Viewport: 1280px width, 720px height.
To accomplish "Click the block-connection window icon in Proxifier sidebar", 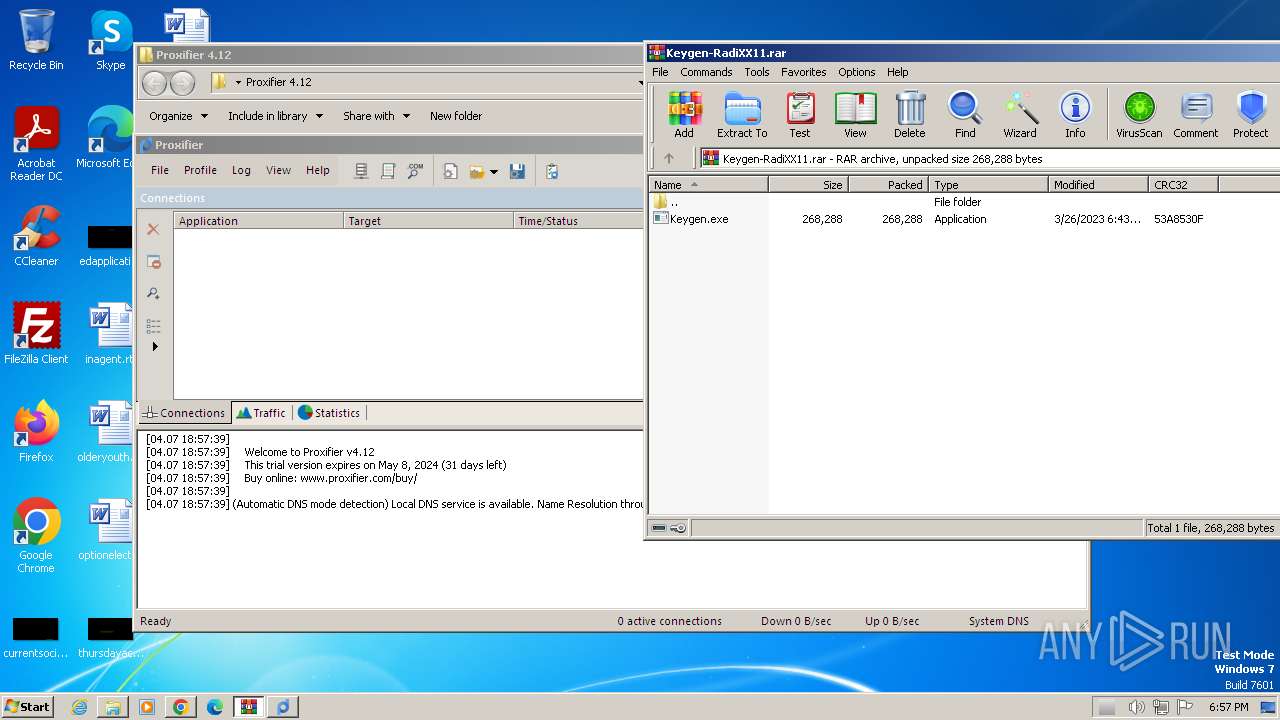I will [x=153, y=261].
